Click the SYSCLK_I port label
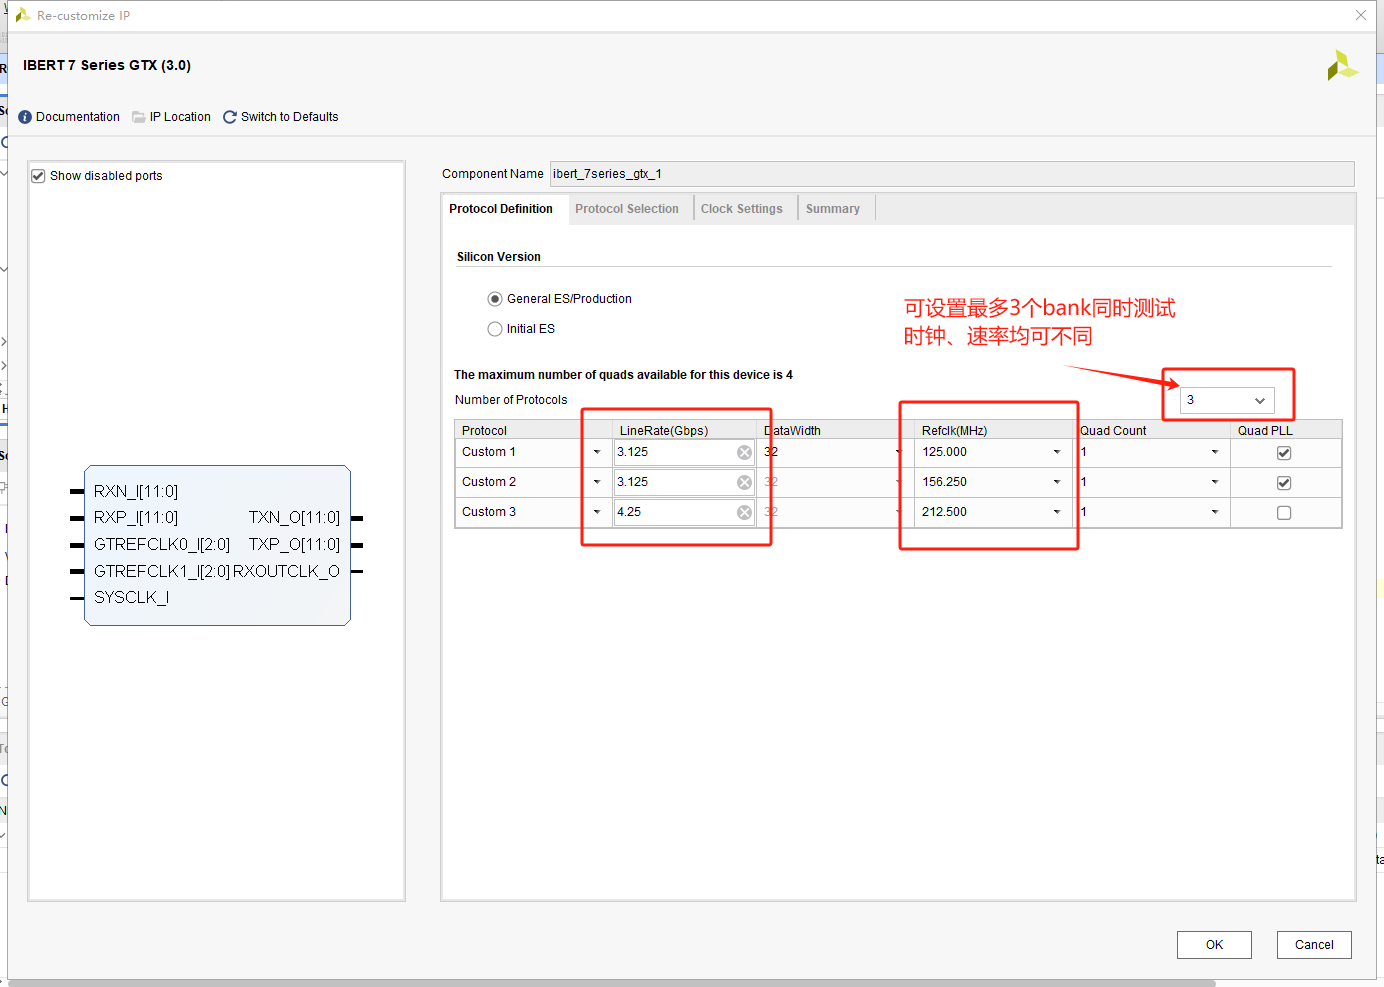Image resolution: width=1384 pixels, height=987 pixels. coord(131,598)
